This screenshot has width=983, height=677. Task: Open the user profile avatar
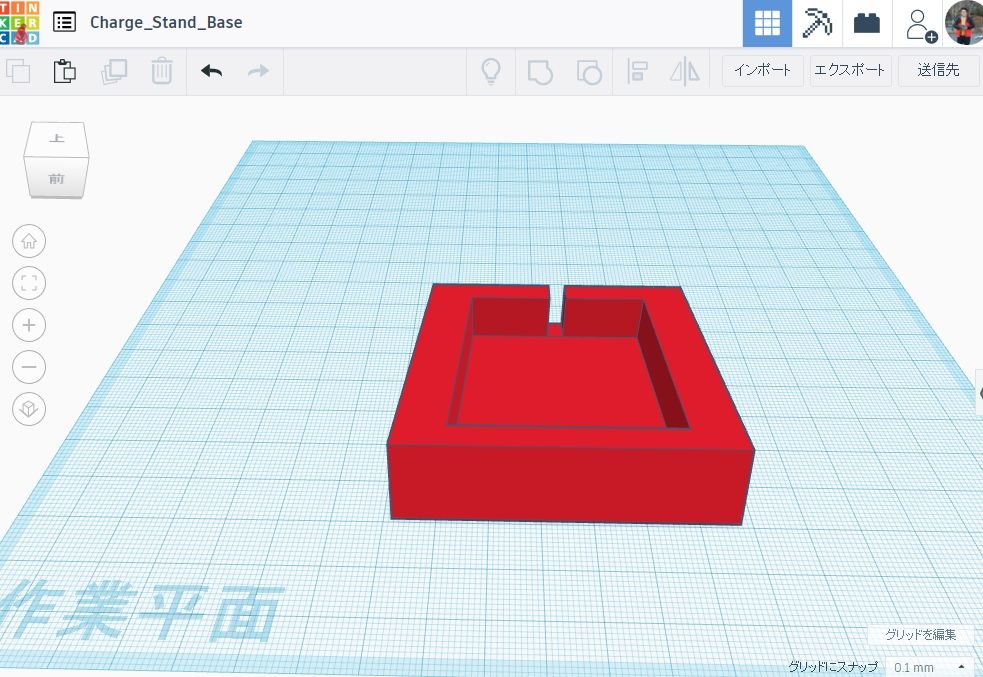964,23
